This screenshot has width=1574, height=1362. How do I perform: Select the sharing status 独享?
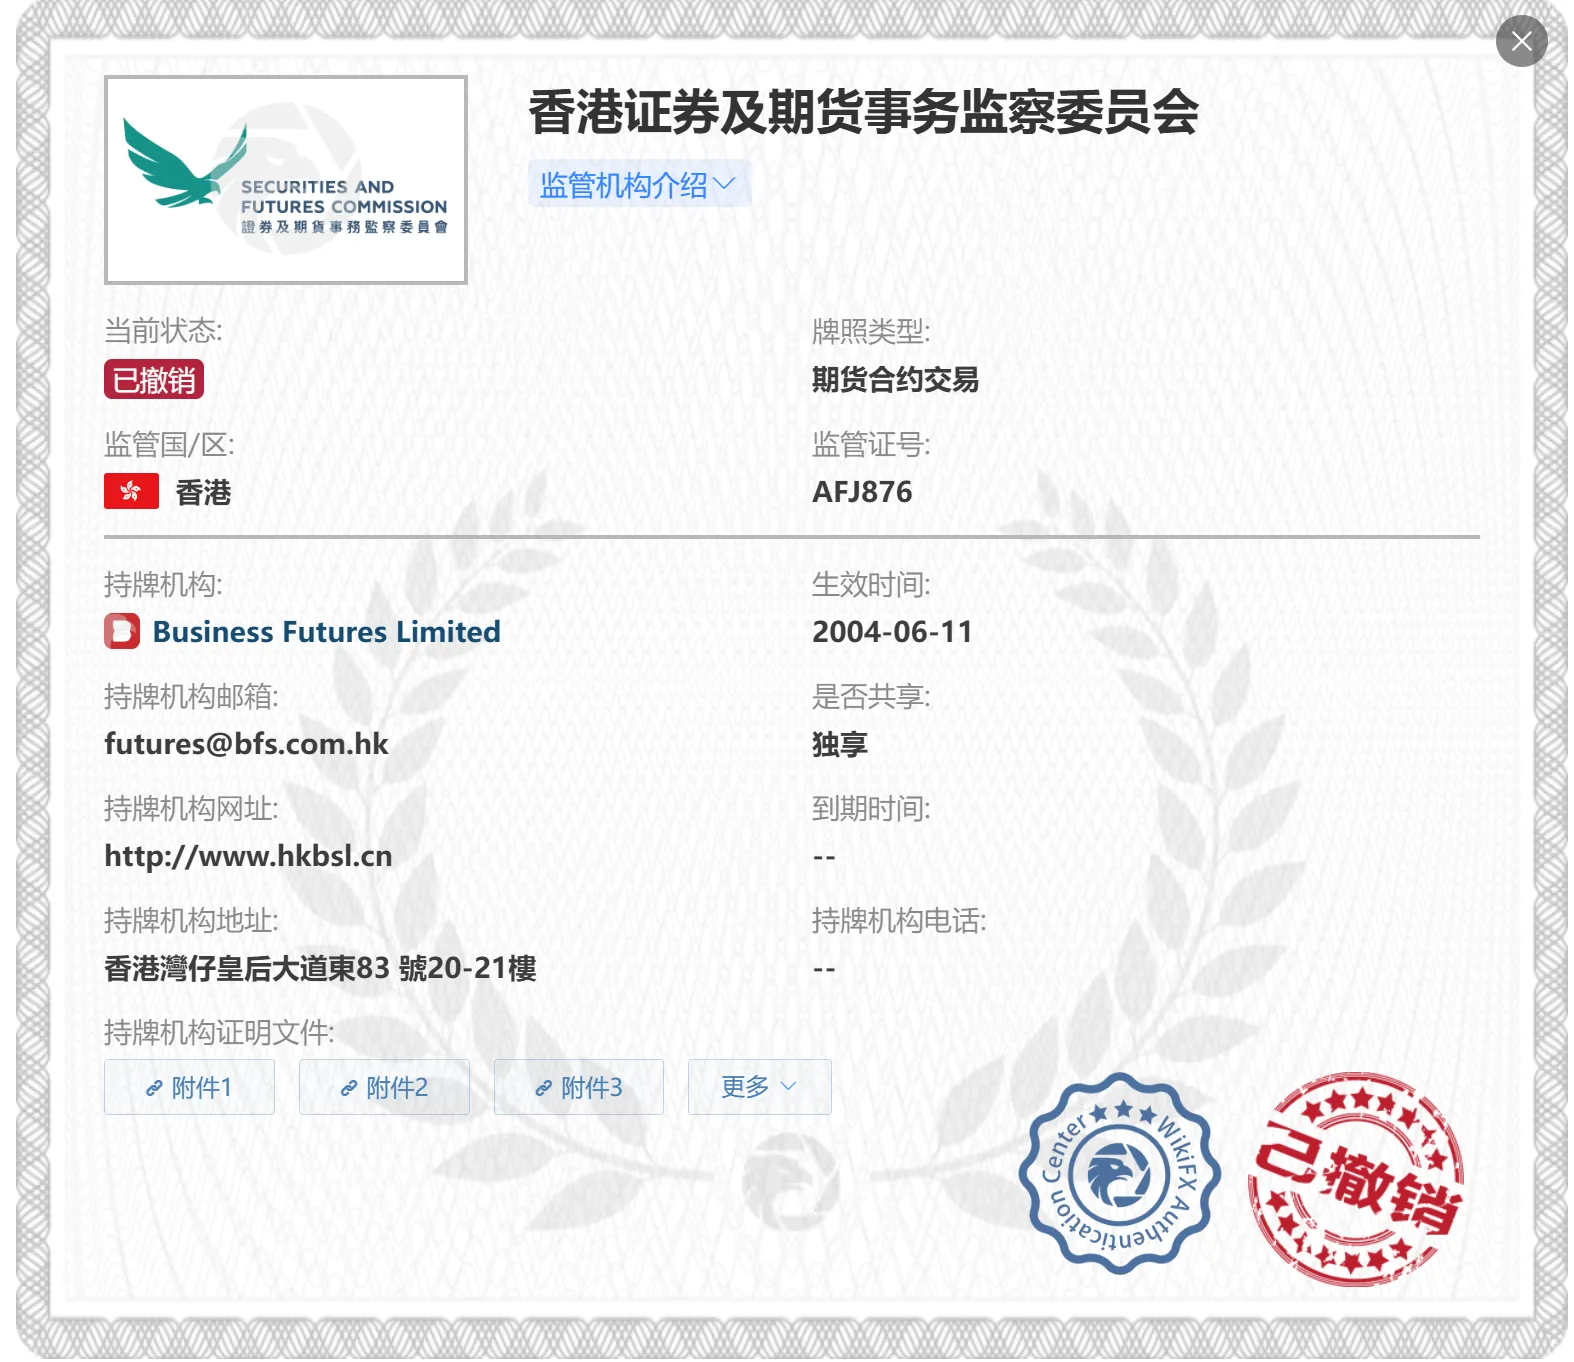pyautogui.click(x=840, y=744)
